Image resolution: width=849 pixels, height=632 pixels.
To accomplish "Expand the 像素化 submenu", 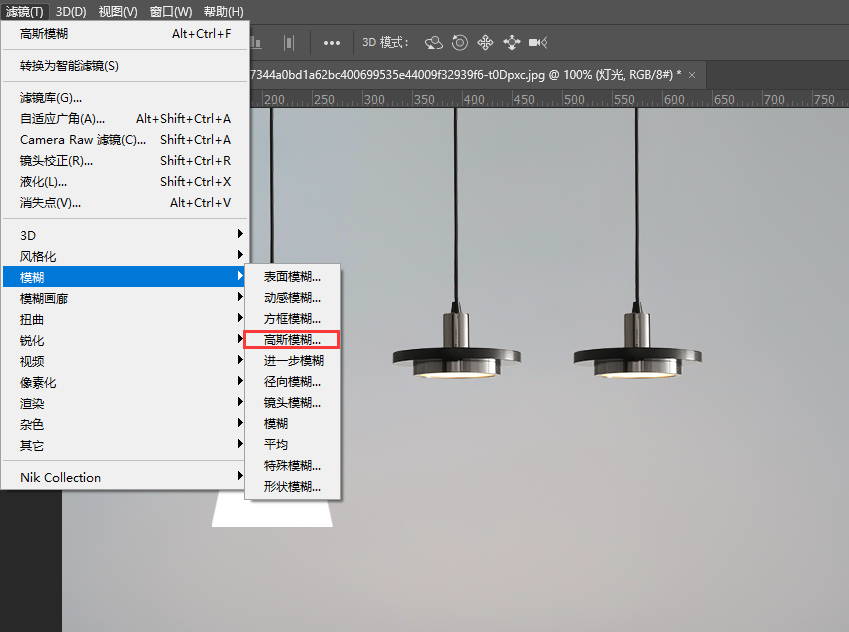I will 125,382.
